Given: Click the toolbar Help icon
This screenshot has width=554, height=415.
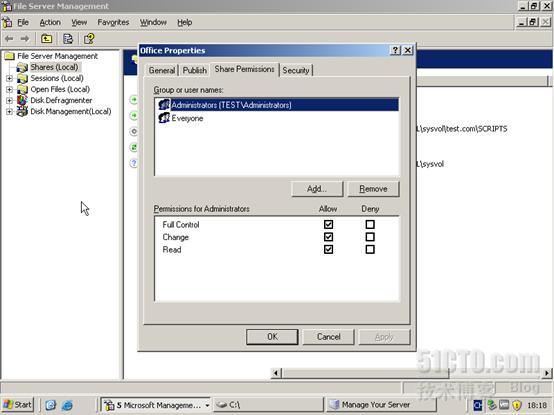Looking at the screenshot, I should click(x=89, y=38).
